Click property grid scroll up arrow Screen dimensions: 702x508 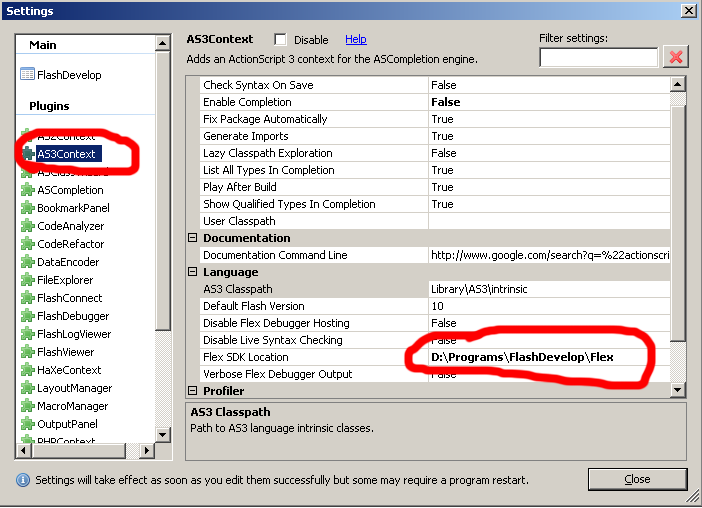(x=678, y=84)
